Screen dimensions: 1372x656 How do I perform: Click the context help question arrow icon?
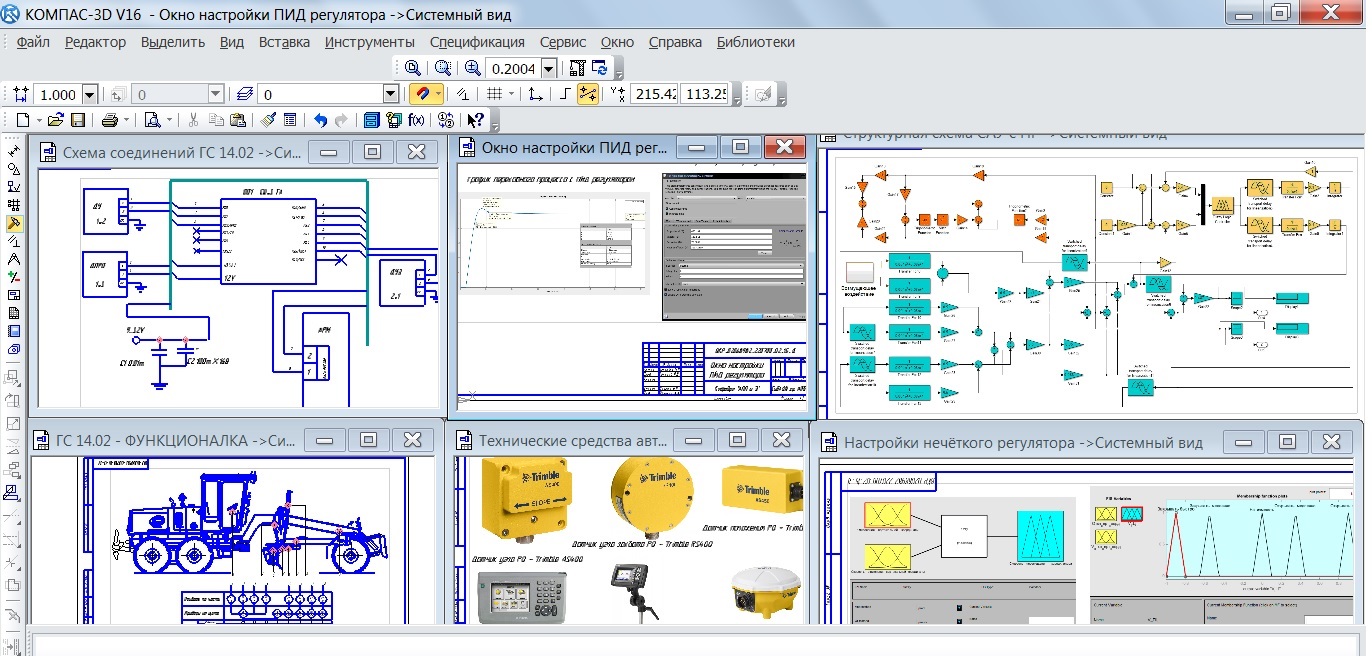tap(475, 120)
